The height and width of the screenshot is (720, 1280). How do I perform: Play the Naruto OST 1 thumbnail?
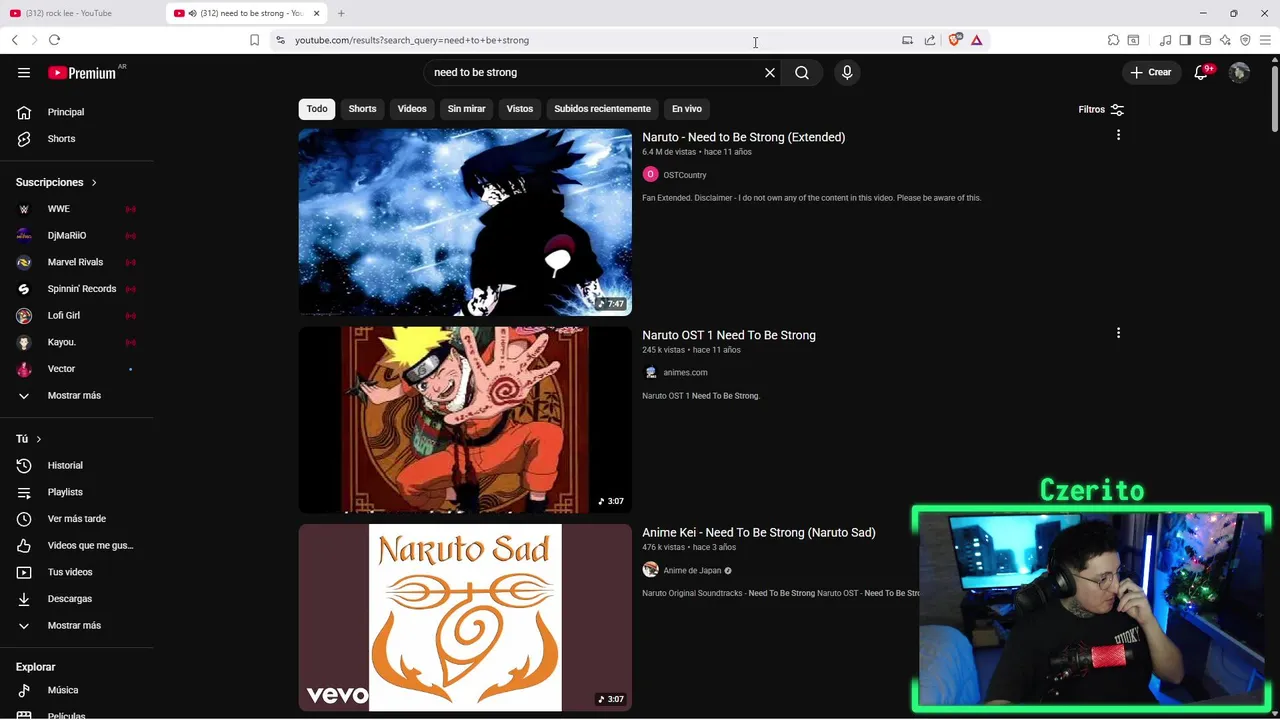point(465,420)
